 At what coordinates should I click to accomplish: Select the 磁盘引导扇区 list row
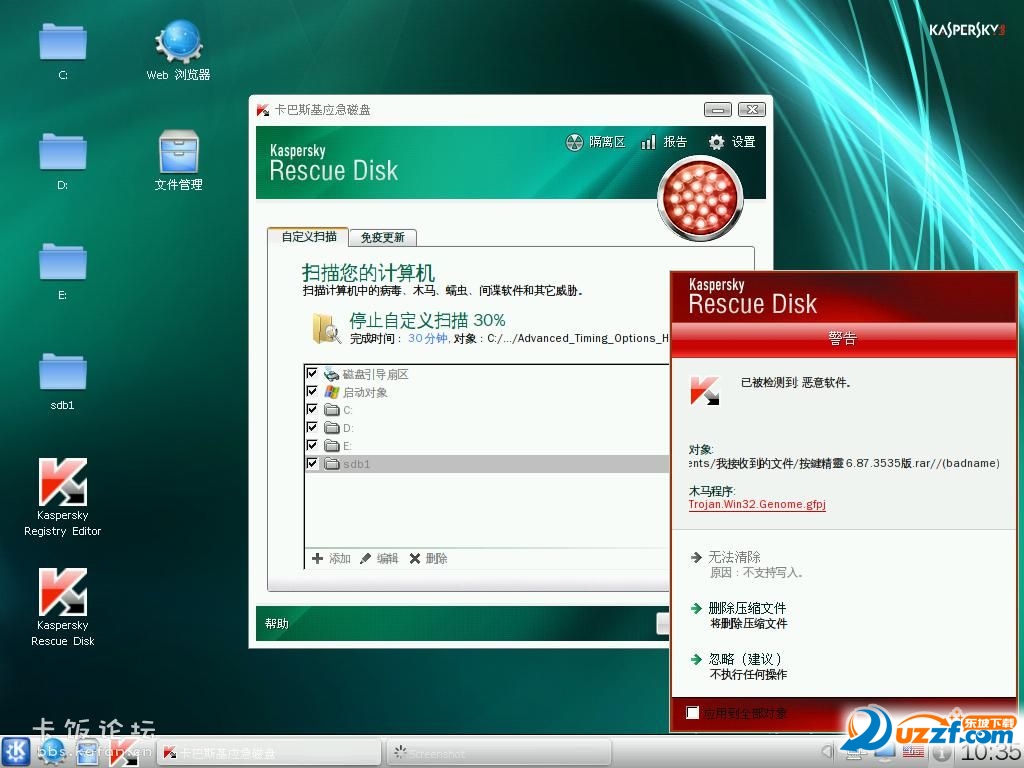click(x=487, y=374)
